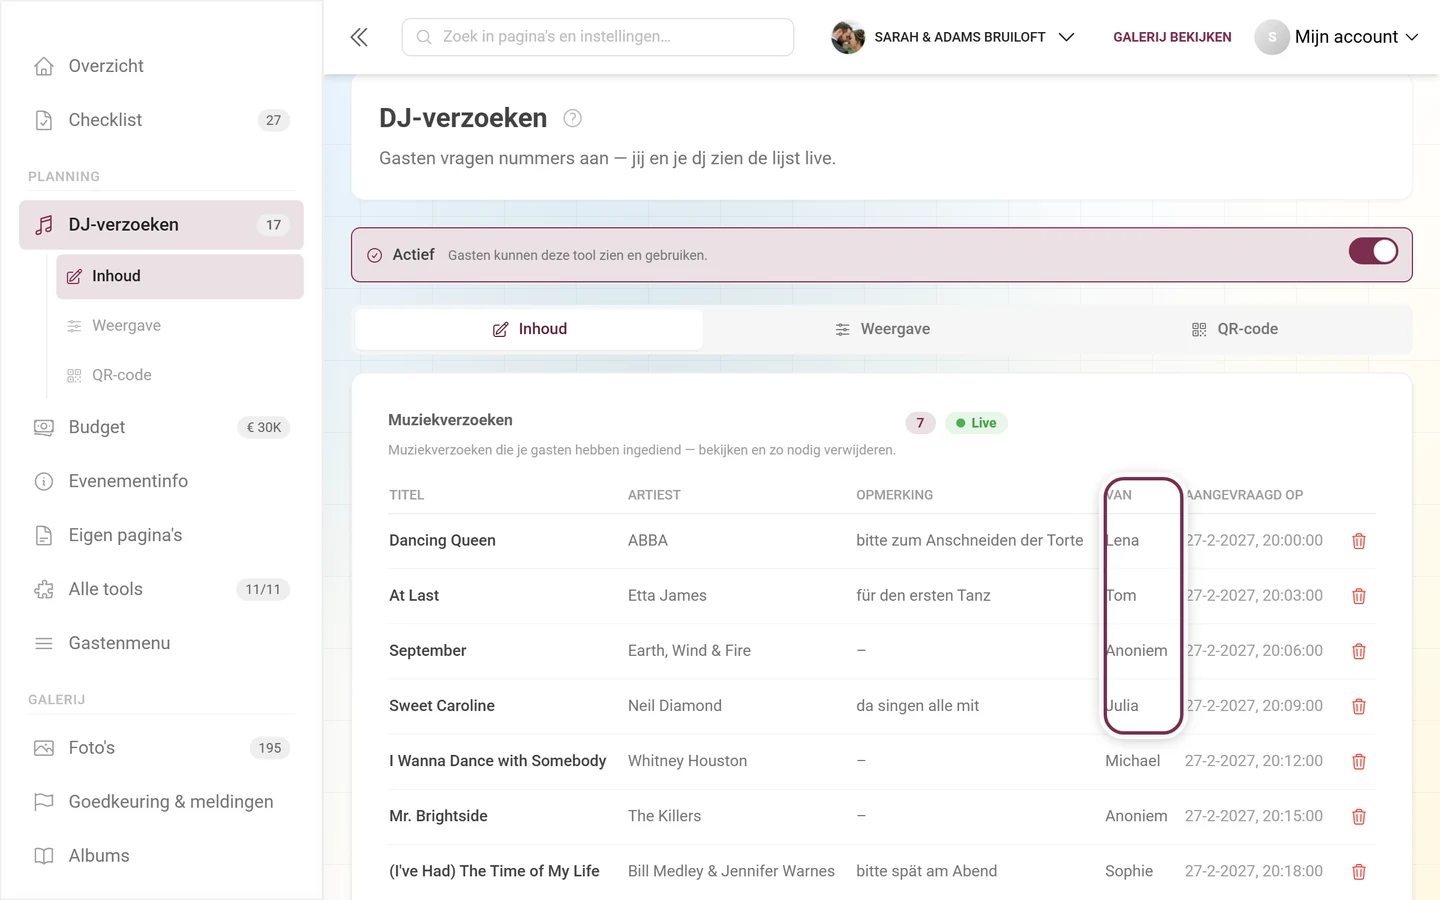Image resolution: width=1440 pixels, height=900 pixels.
Task: Click the Budget icon in sidebar
Action: pos(44,427)
